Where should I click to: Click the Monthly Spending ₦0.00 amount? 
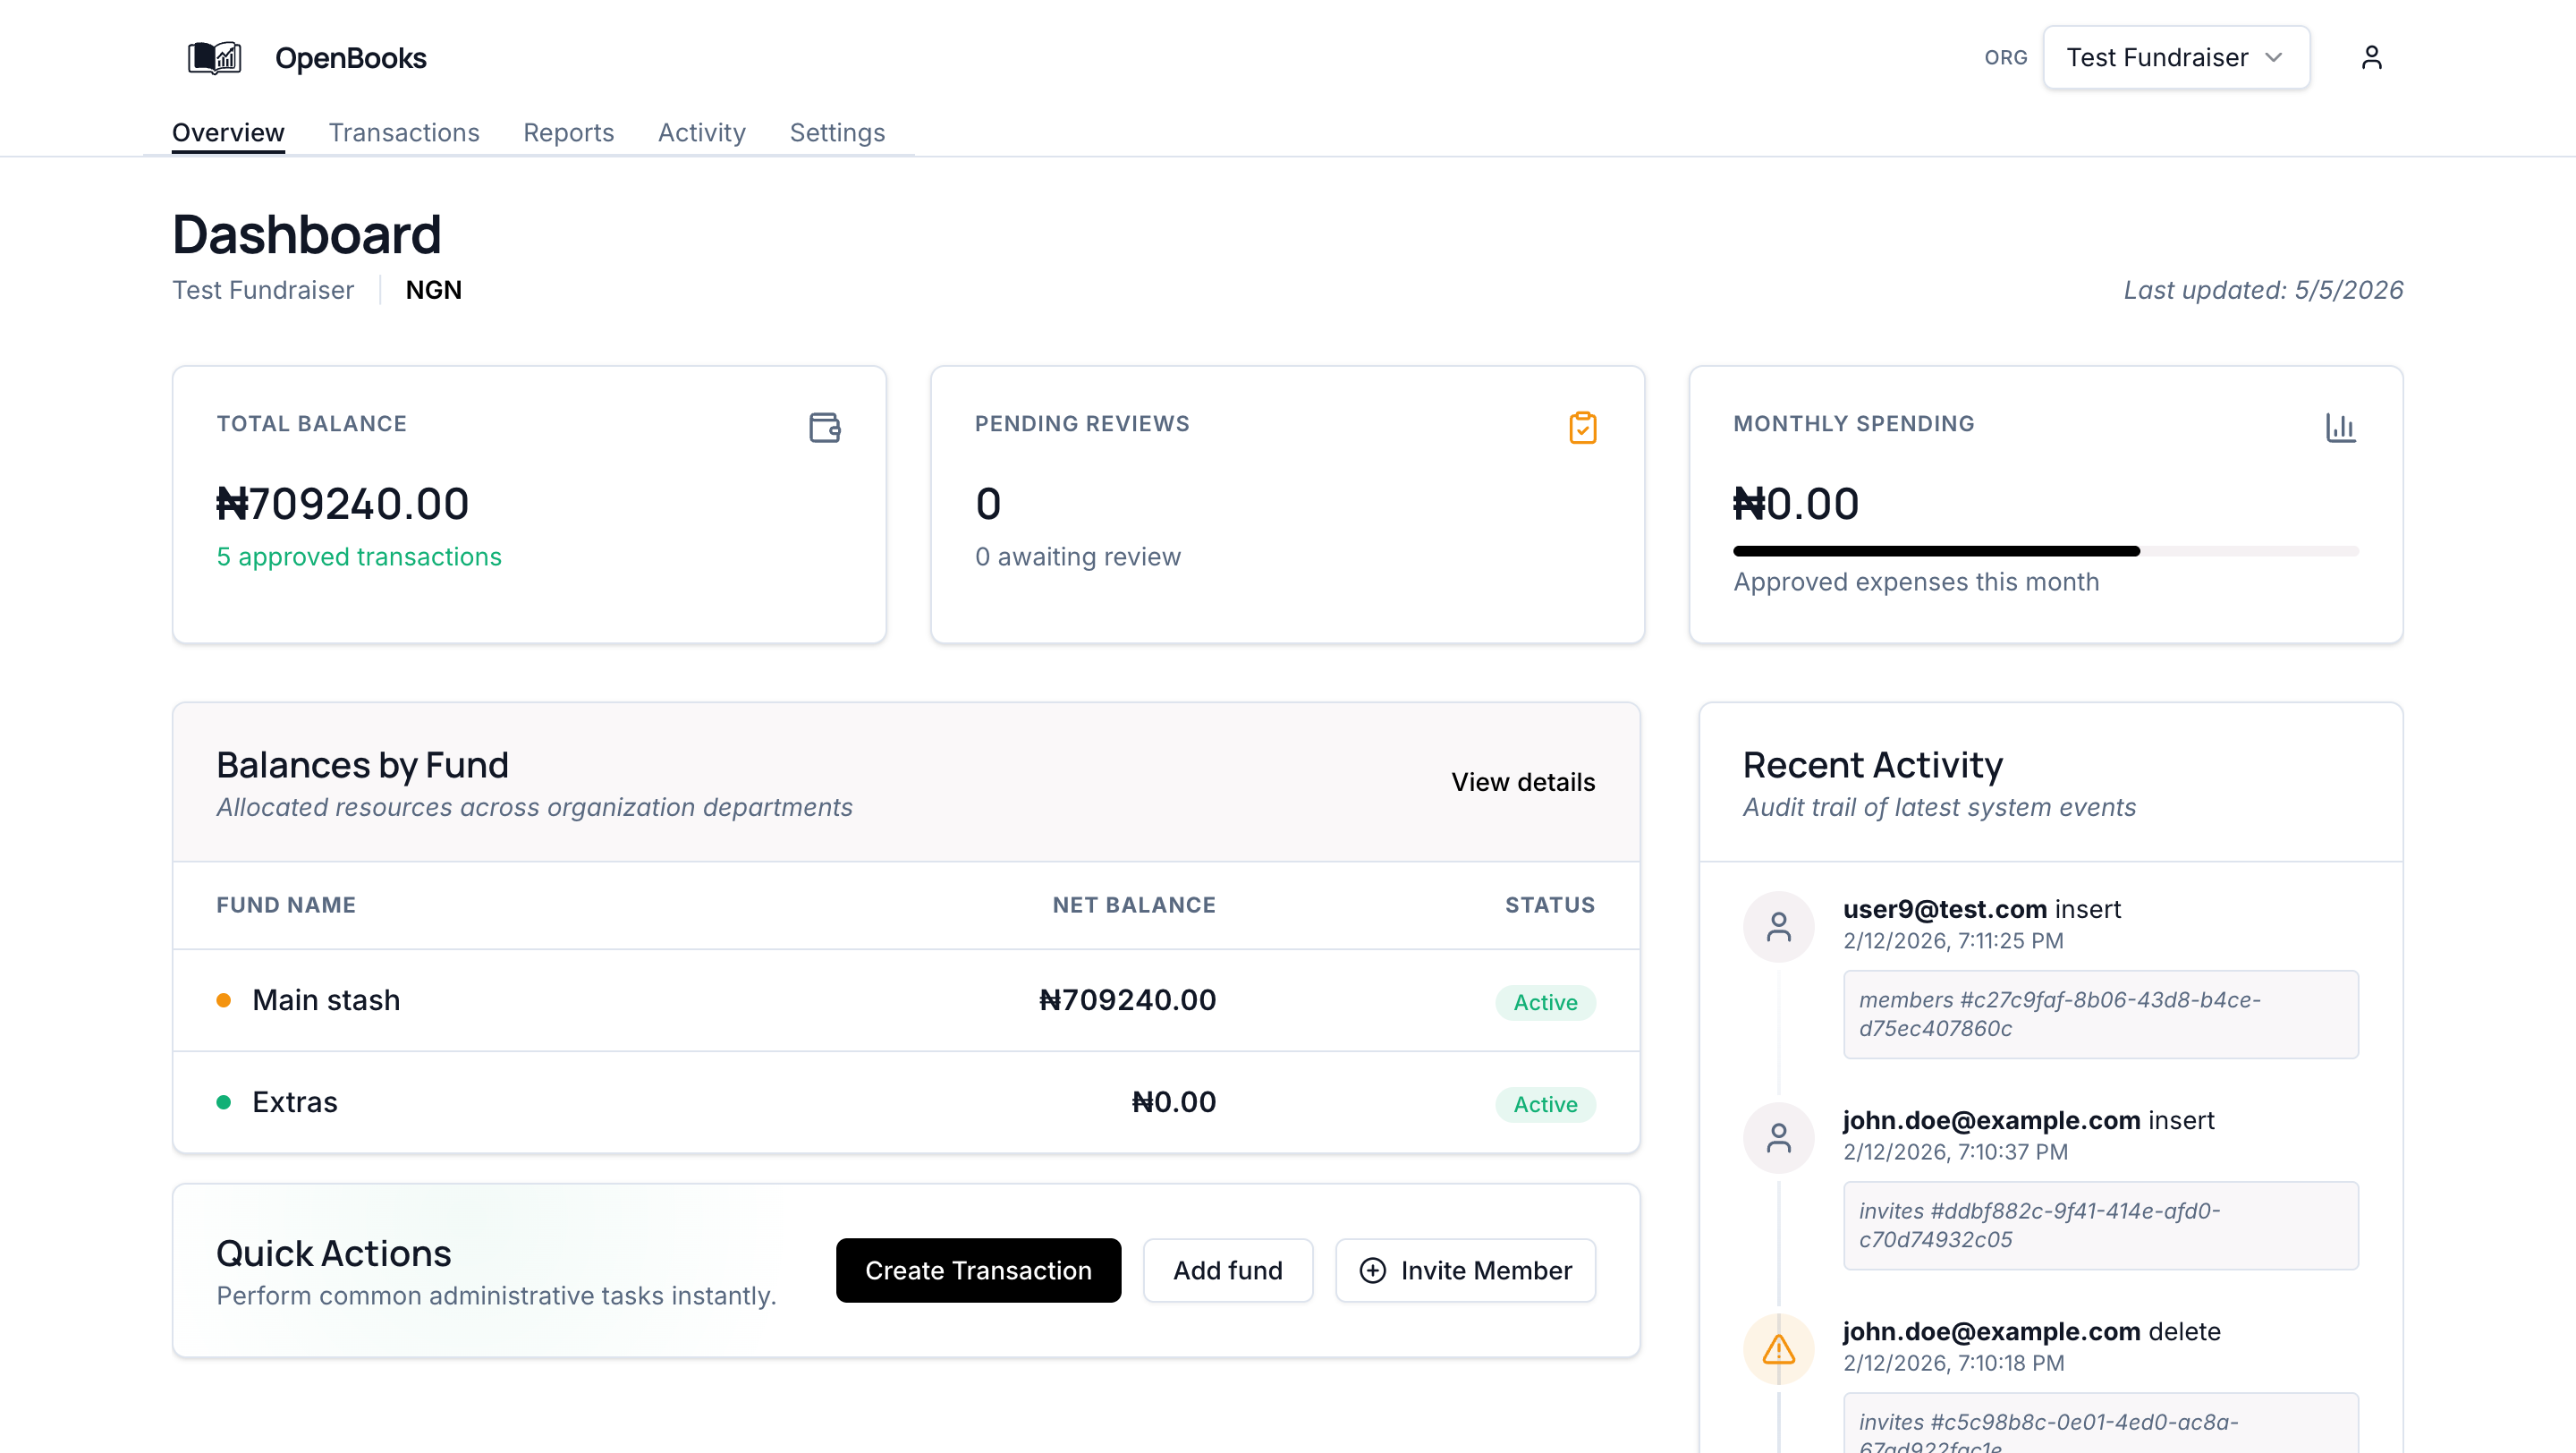tap(1796, 504)
